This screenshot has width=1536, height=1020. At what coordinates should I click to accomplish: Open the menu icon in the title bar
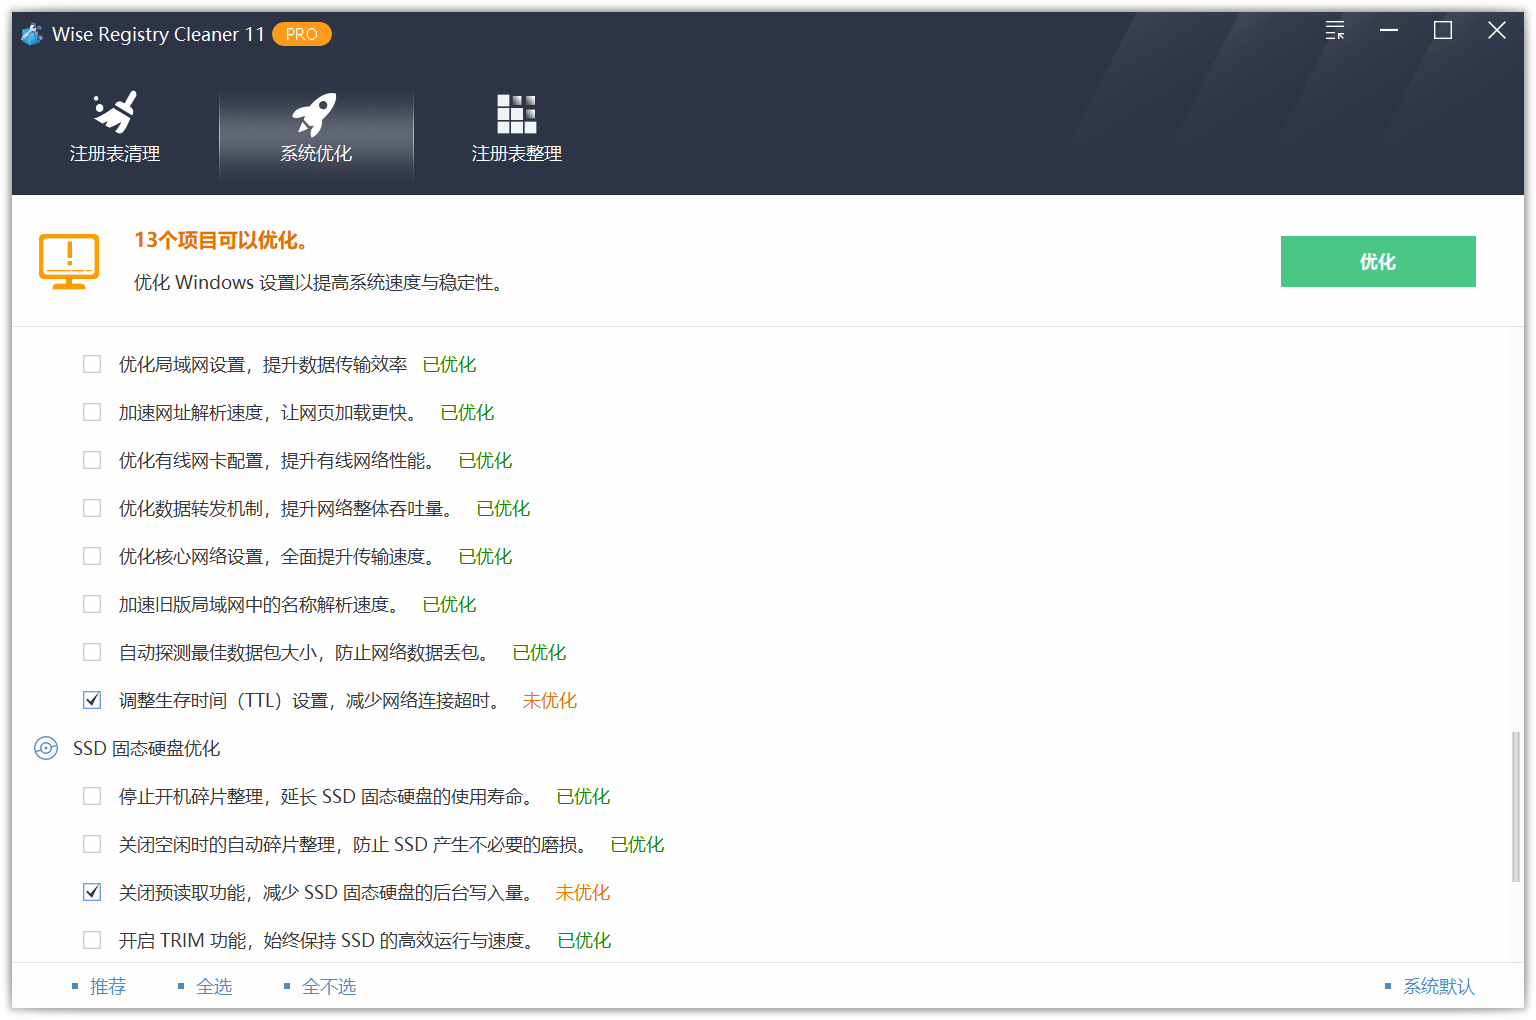[x=1335, y=31]
